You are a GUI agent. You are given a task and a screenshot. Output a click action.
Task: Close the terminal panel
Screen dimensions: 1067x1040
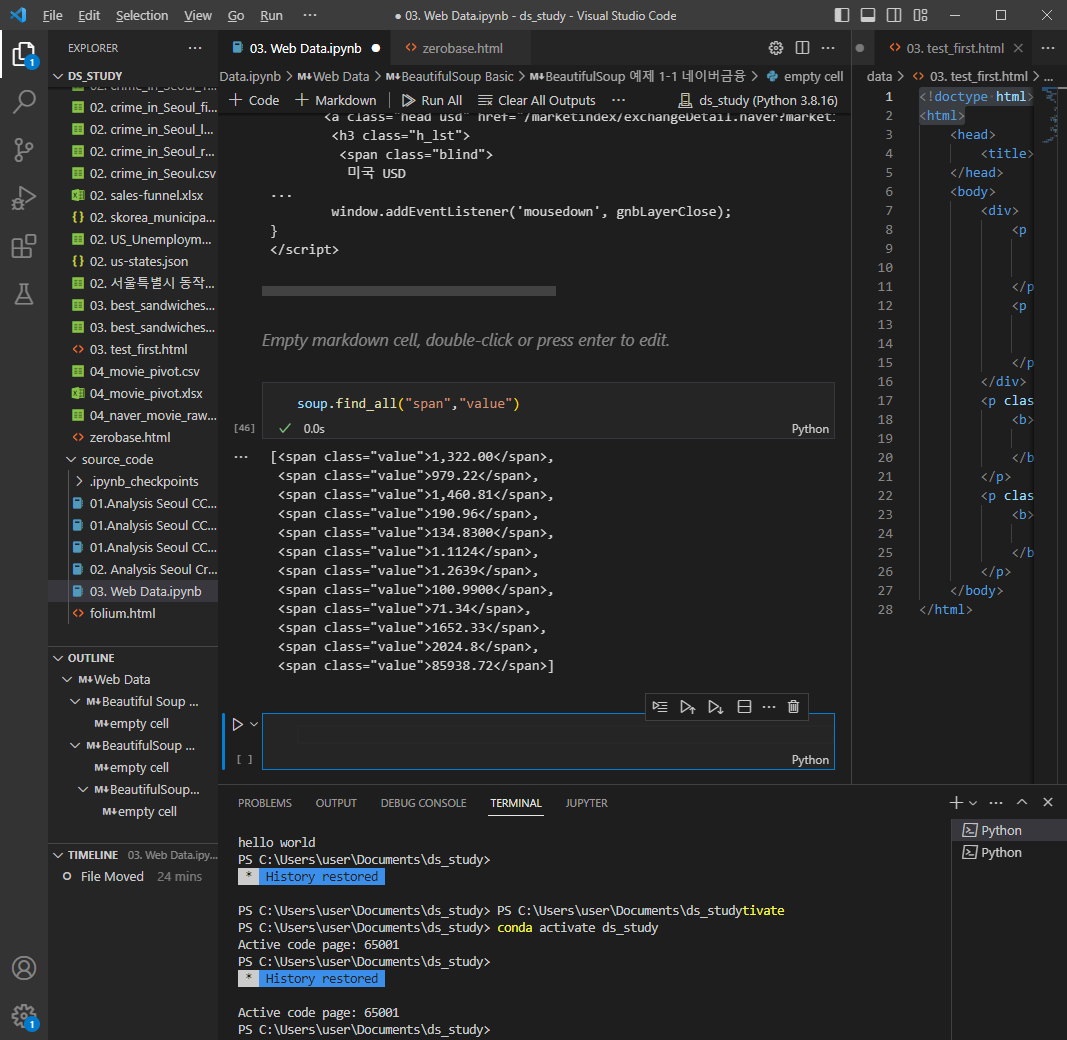point(1048,802)
